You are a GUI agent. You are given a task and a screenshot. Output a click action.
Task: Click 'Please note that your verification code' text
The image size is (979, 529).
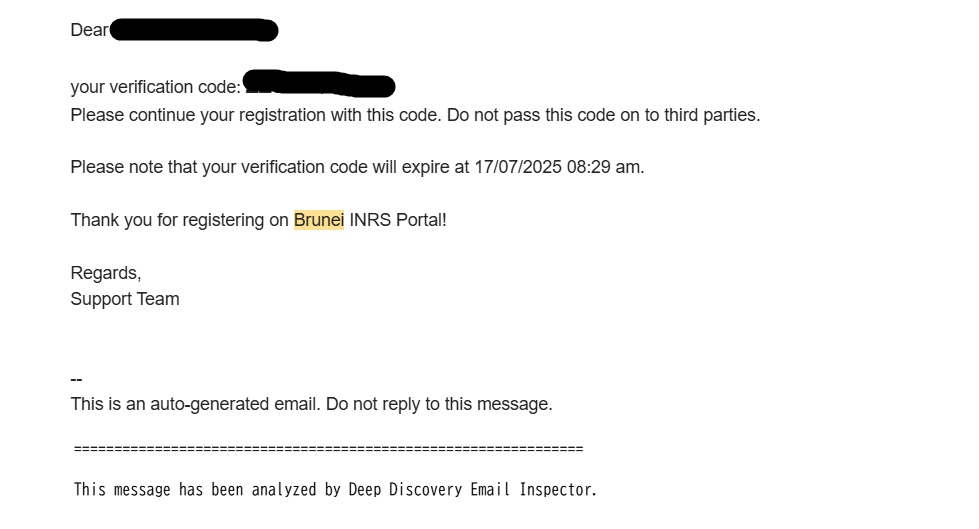(x=219, y=167)
